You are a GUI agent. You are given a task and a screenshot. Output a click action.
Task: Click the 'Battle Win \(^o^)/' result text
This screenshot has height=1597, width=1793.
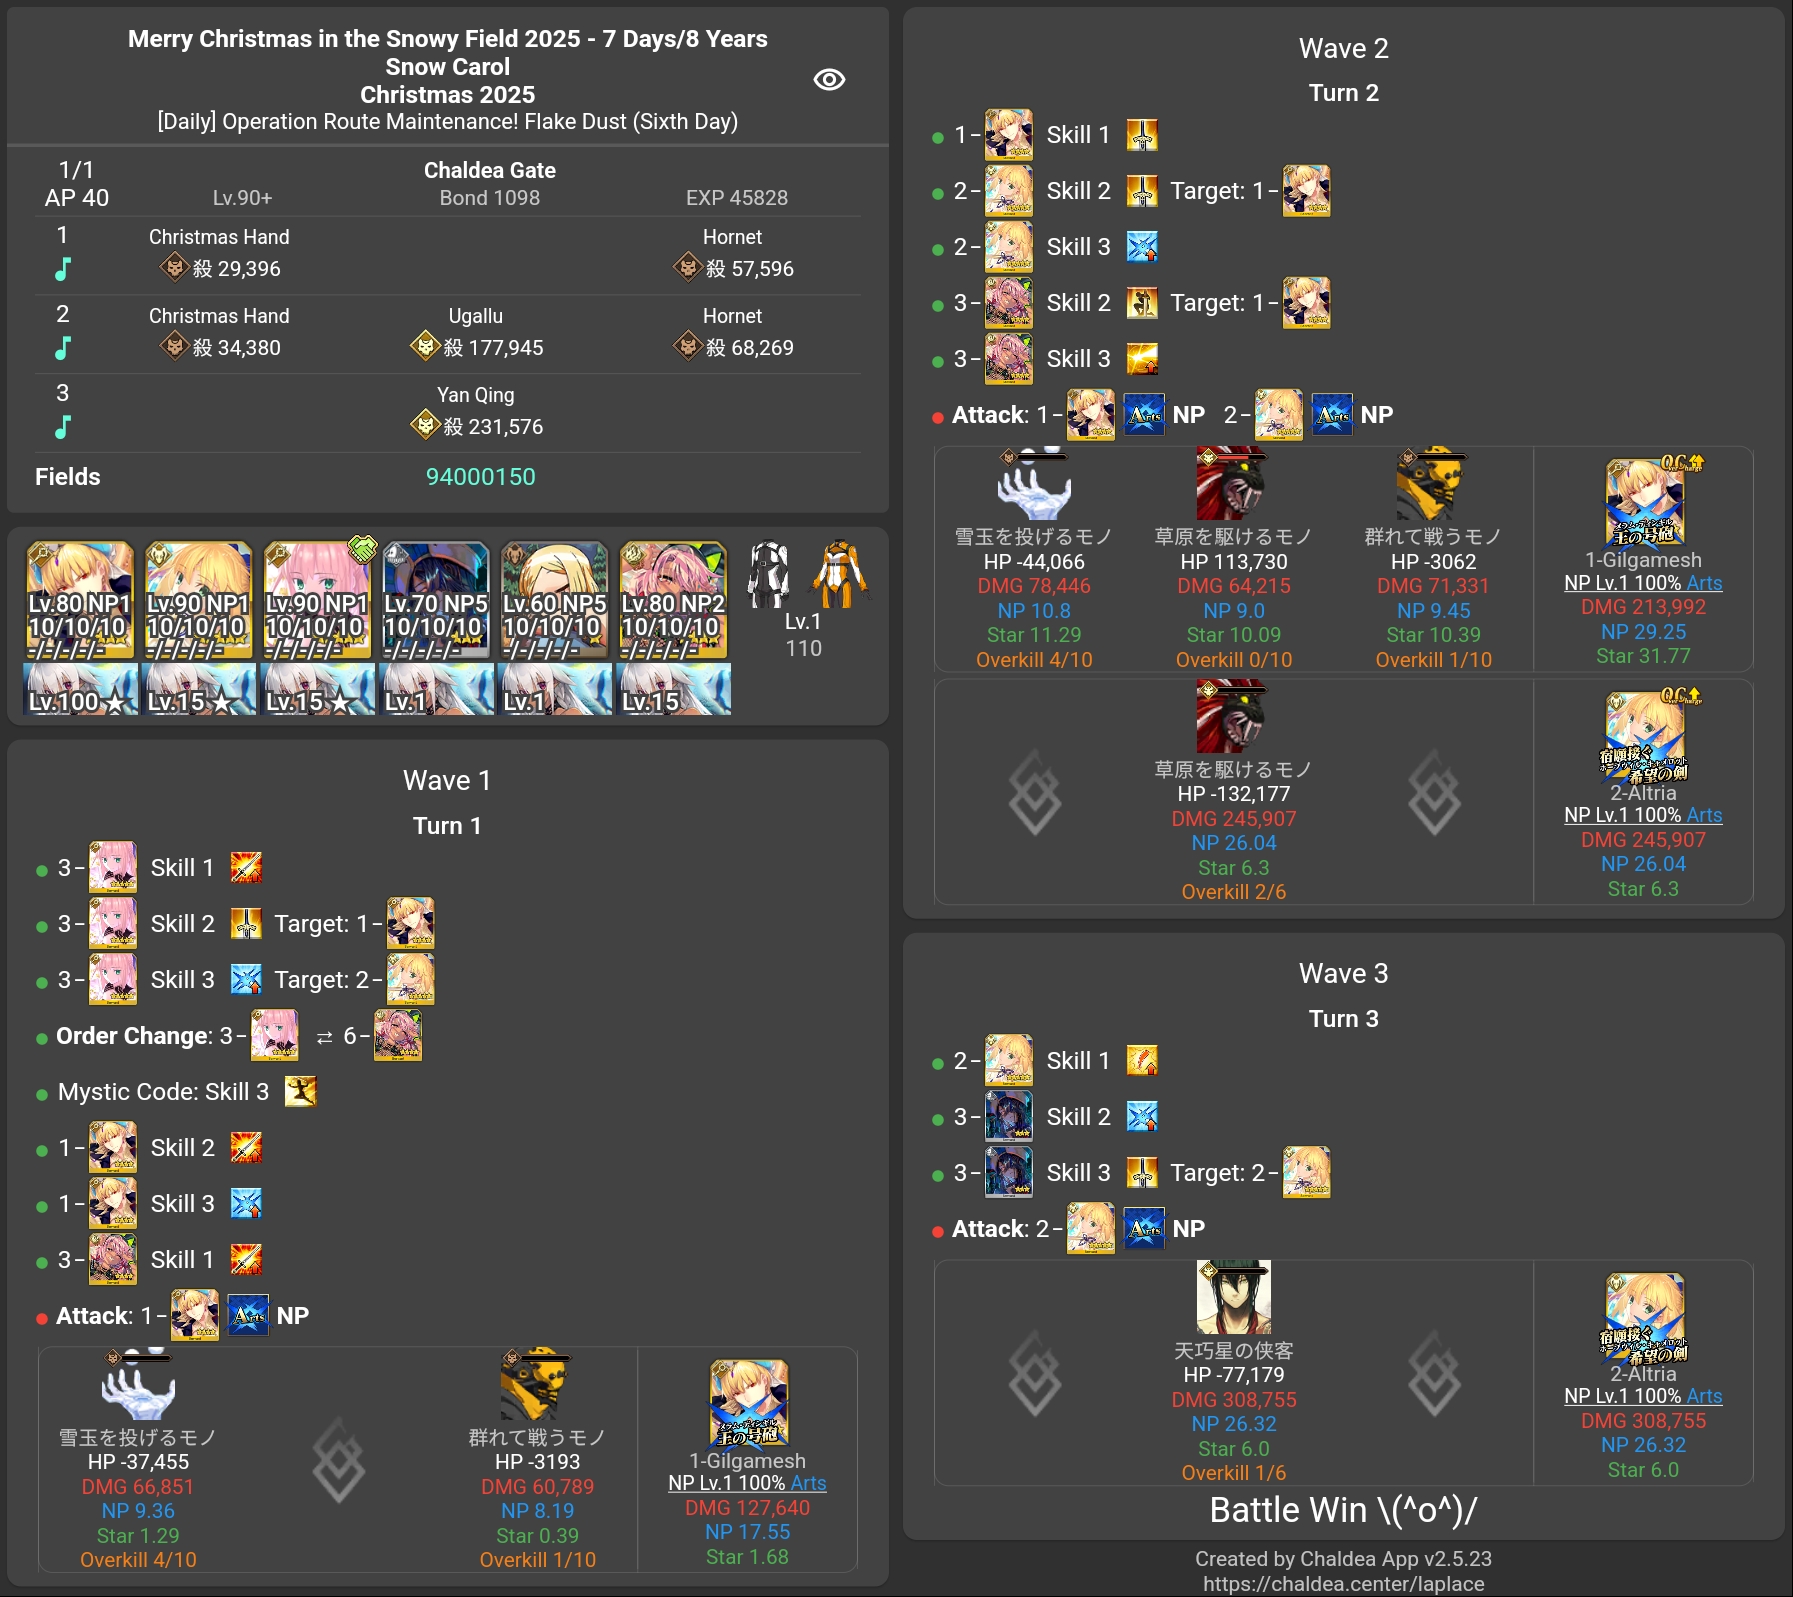(x=1343, y=1510)
